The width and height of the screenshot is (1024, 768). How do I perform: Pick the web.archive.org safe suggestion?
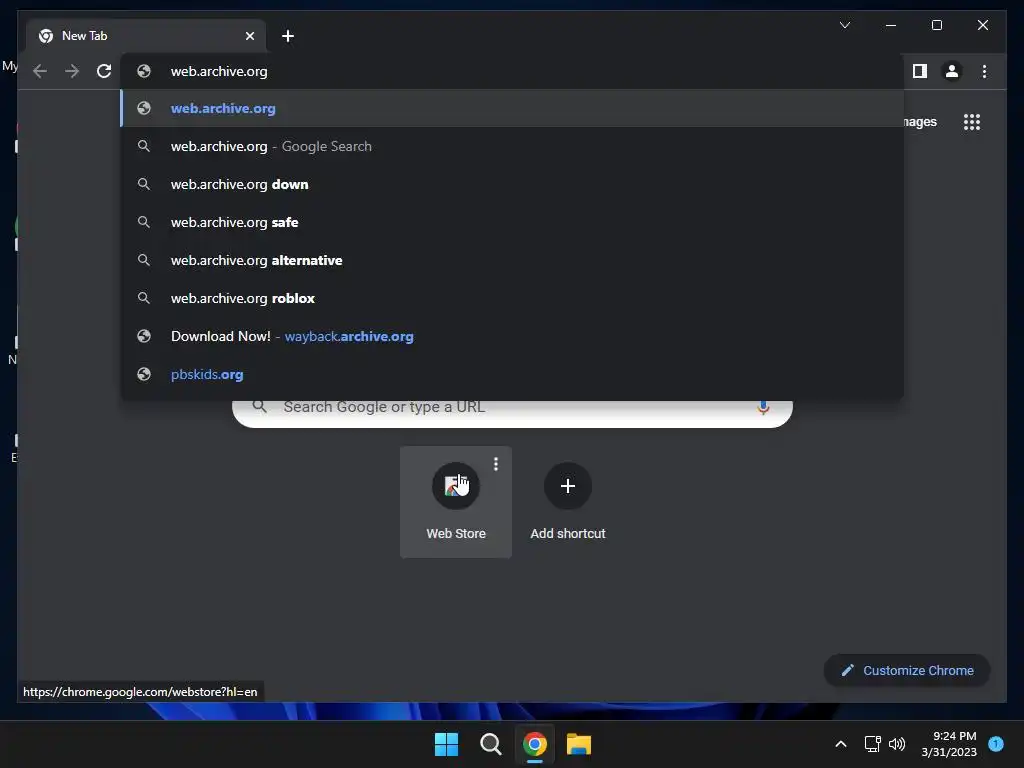click(x=512, y=222)
